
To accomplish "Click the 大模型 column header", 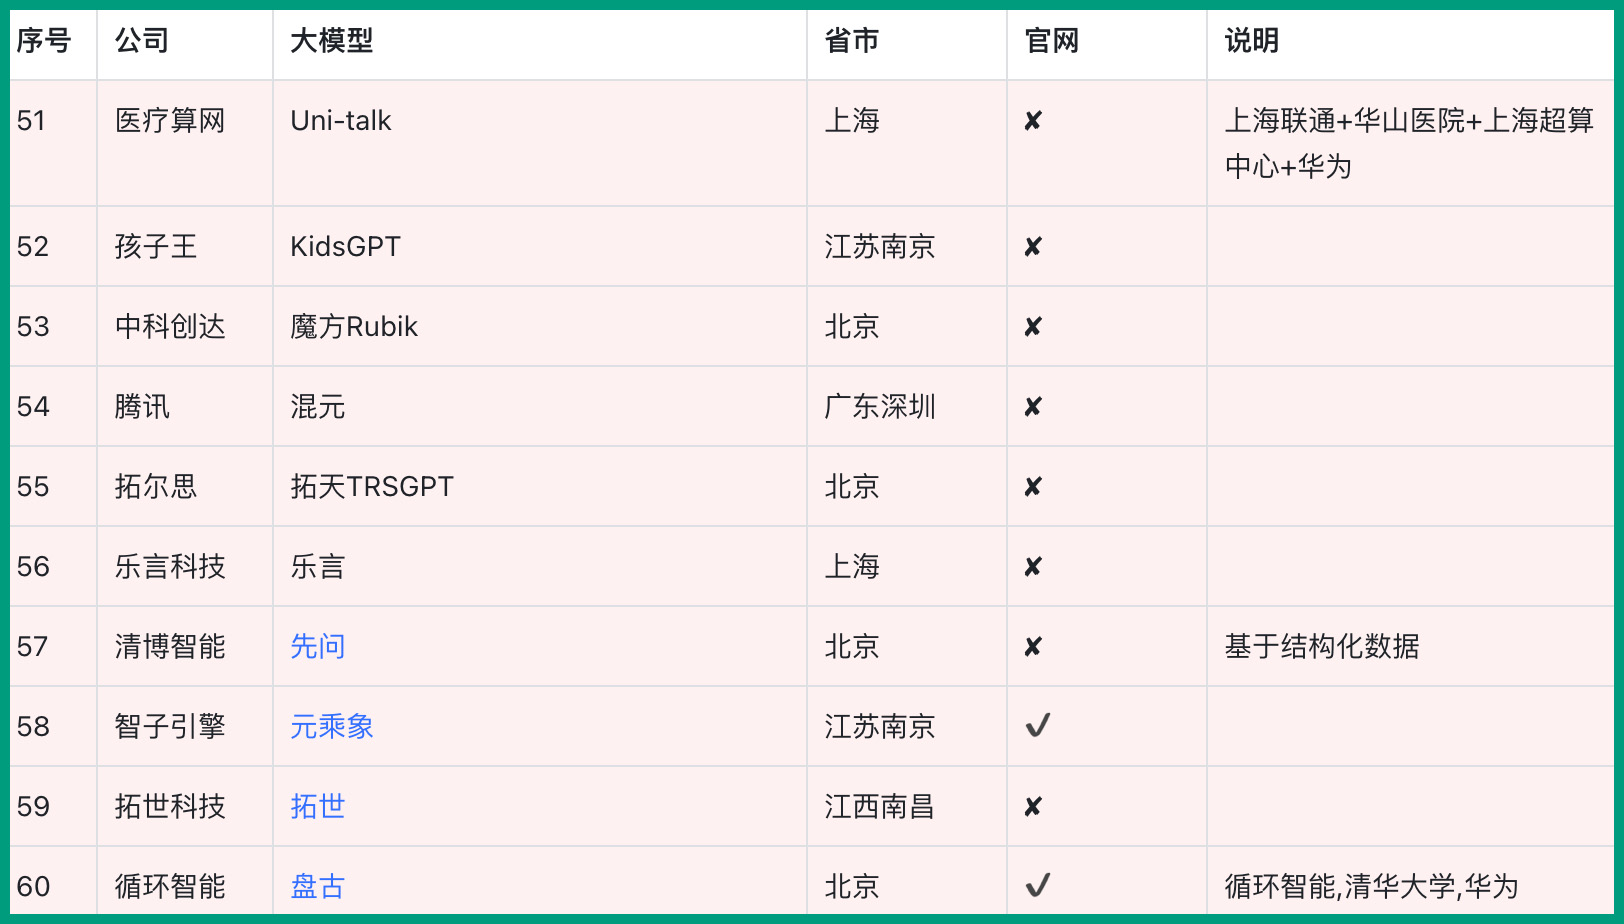I will tap(331, 41).
